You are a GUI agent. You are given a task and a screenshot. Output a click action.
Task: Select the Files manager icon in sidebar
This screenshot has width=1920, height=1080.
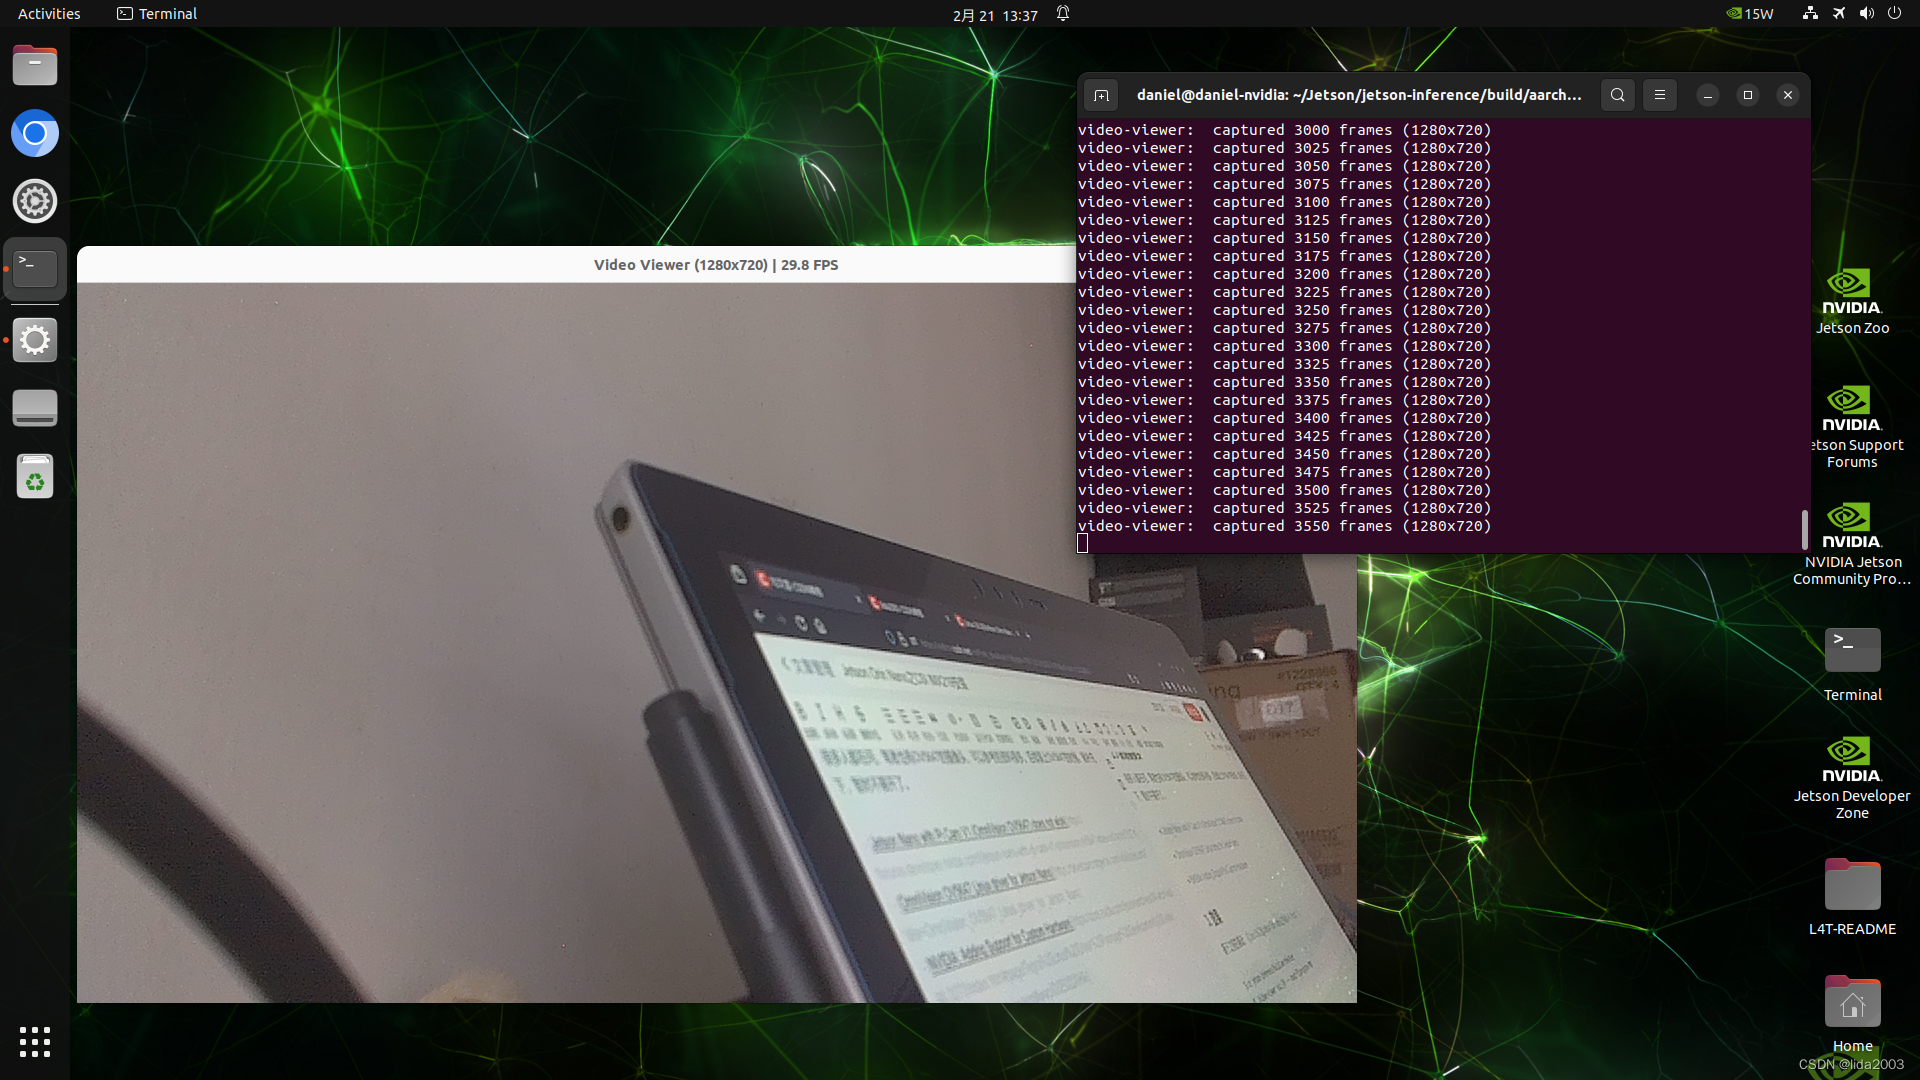tap(34, 65)
